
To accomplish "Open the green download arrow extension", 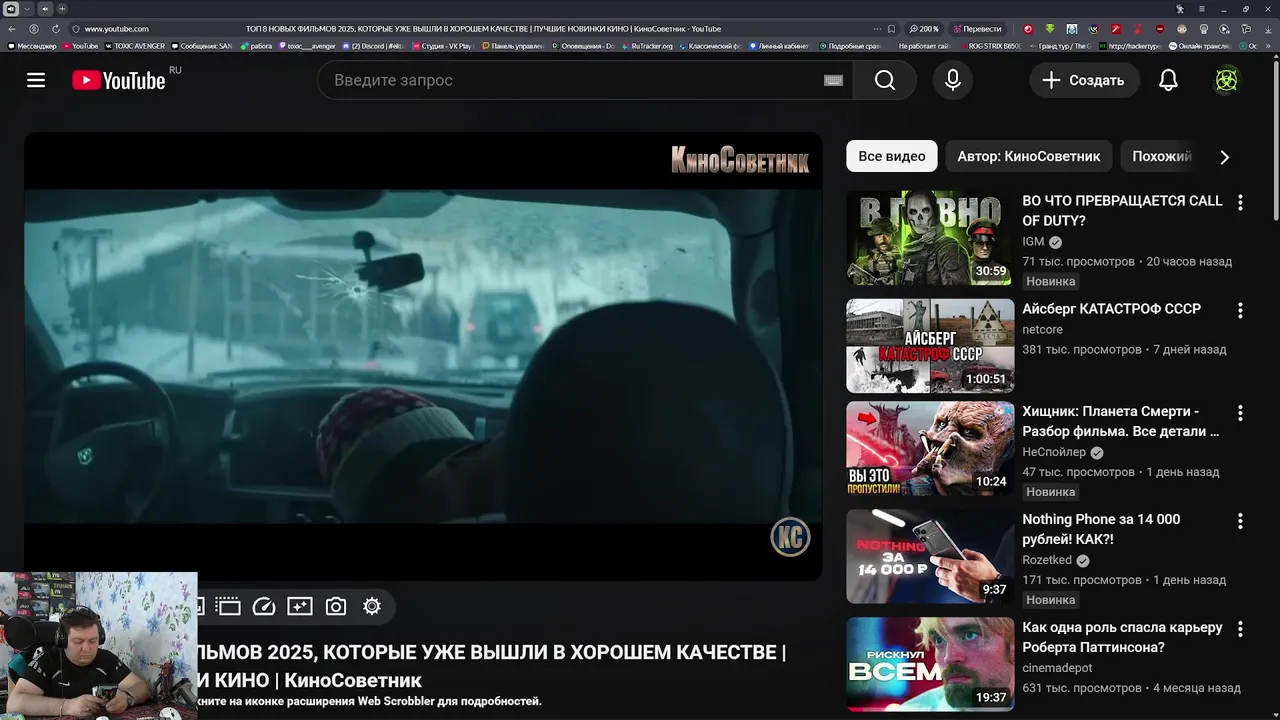I will [1050, 29].
